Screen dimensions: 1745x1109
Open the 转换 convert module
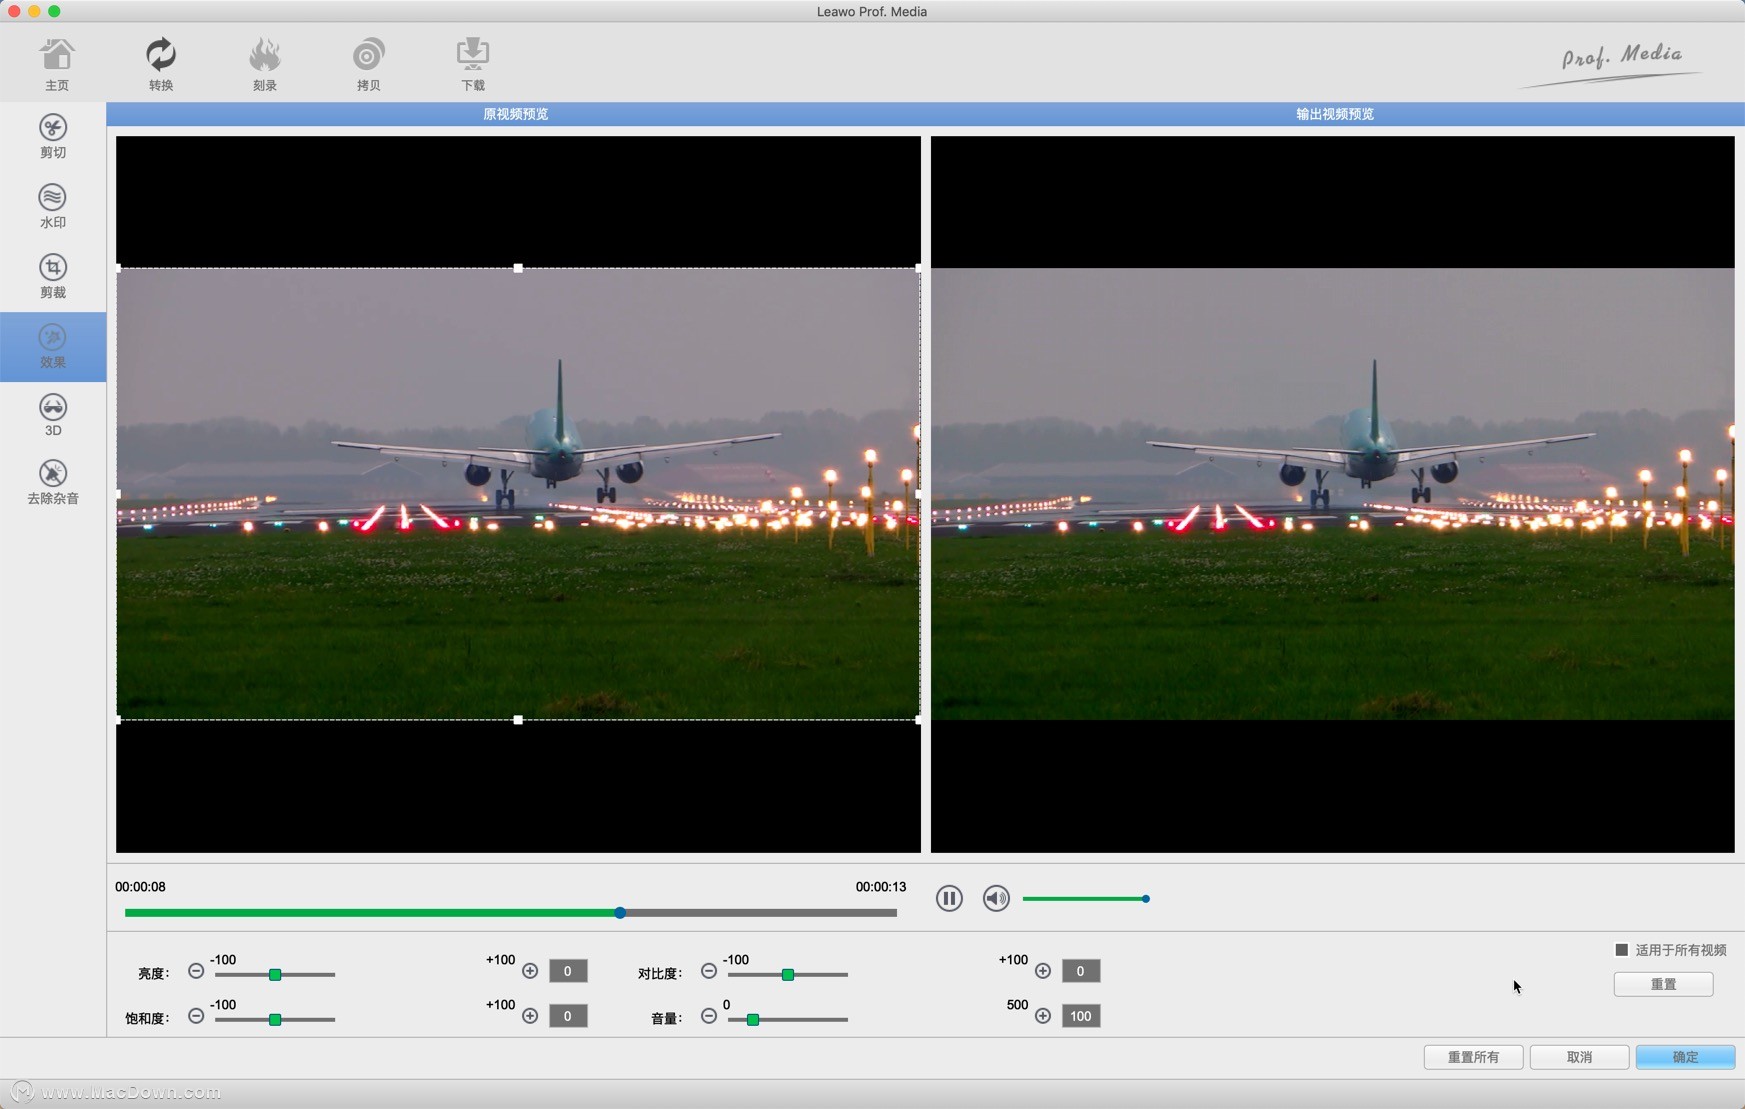(161, 64)
